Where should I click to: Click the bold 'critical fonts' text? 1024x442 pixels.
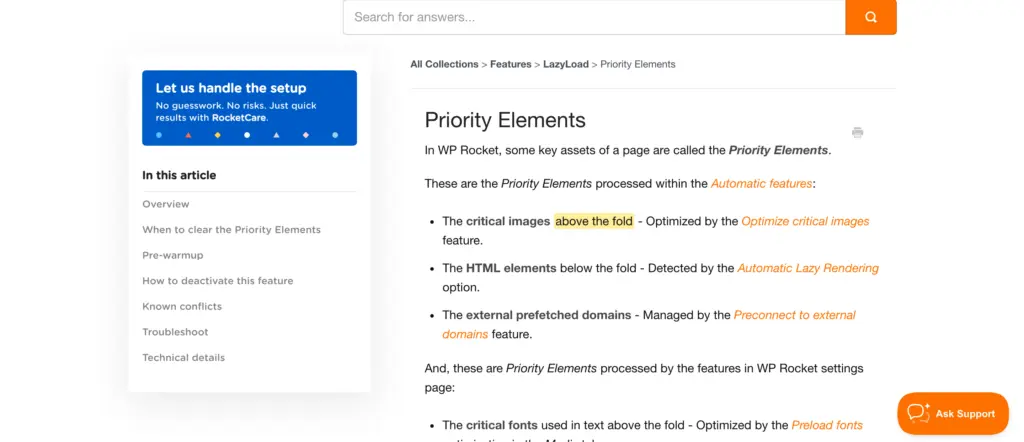coord(502,425)
